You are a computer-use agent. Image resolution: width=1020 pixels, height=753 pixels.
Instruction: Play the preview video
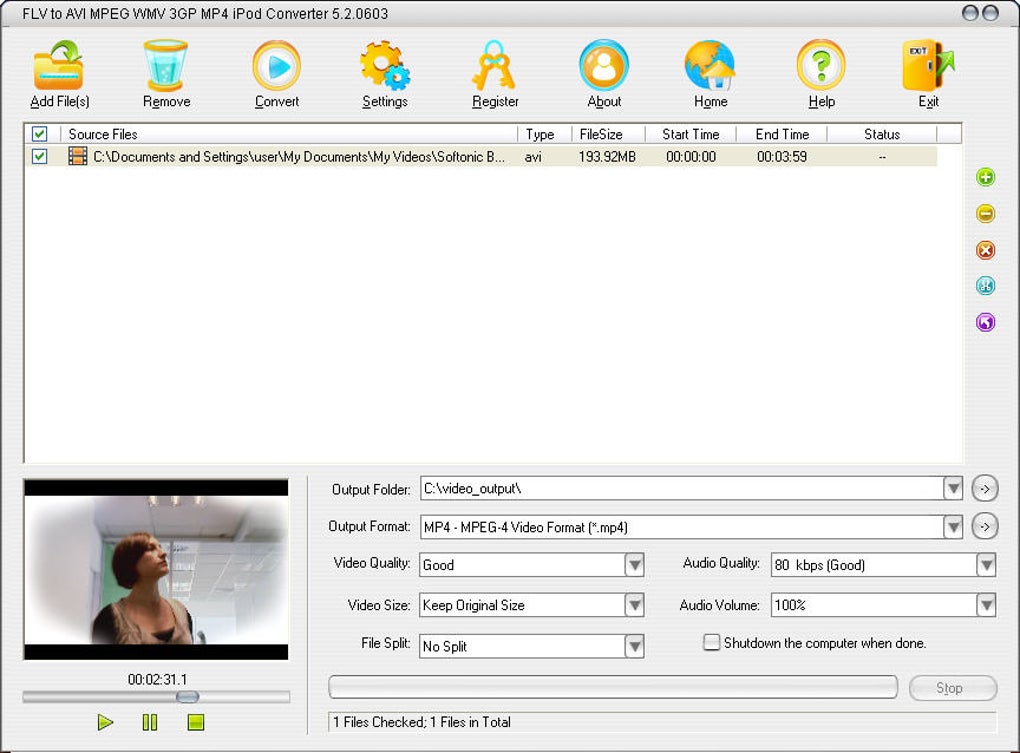(x=105, y=722)
